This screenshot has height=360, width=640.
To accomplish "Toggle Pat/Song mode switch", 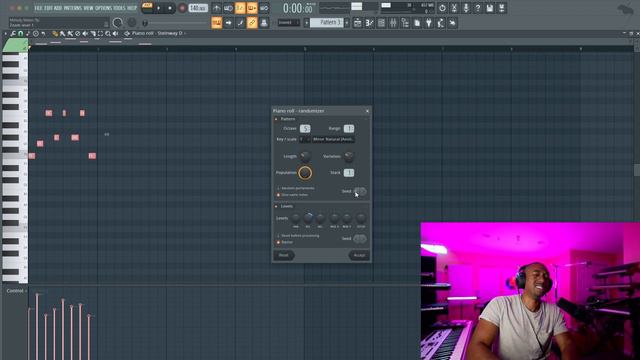I will [x=147, y=7].
